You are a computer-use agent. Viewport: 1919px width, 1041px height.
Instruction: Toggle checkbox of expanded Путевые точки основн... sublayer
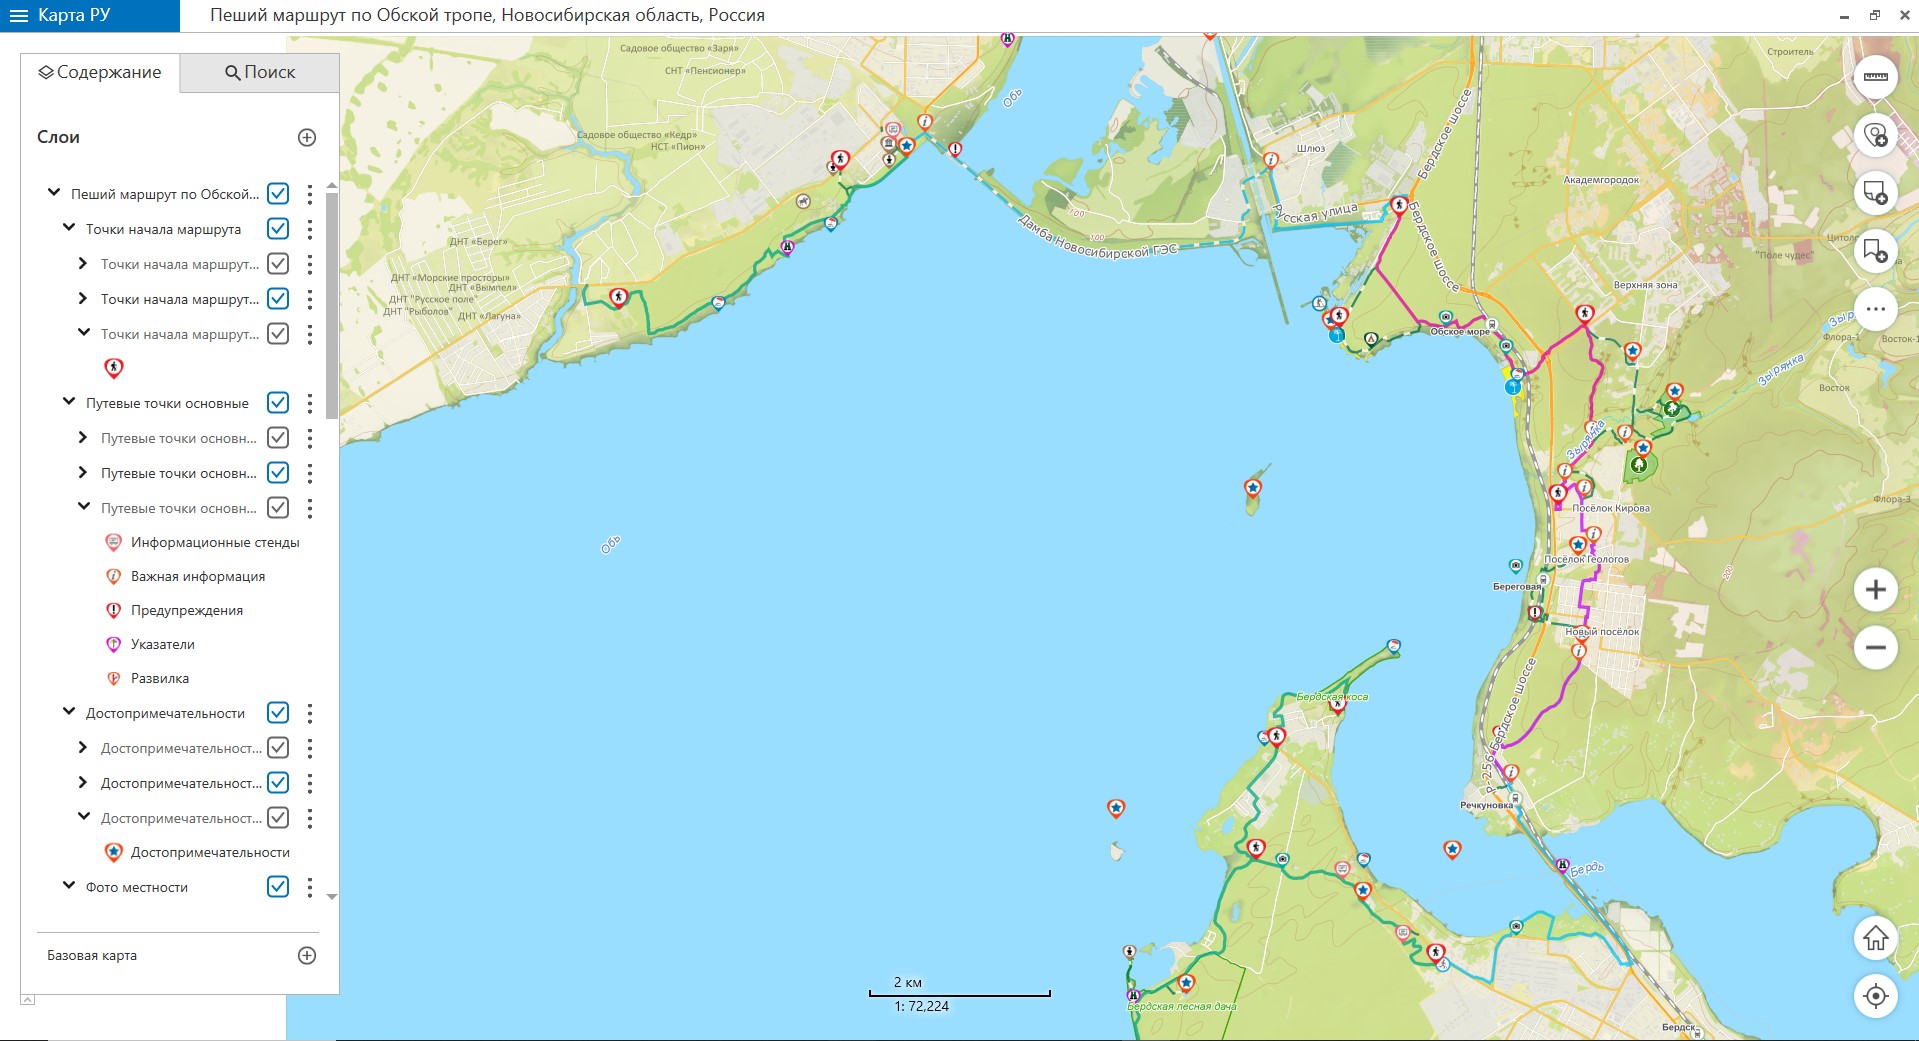[x=278, y=508]
